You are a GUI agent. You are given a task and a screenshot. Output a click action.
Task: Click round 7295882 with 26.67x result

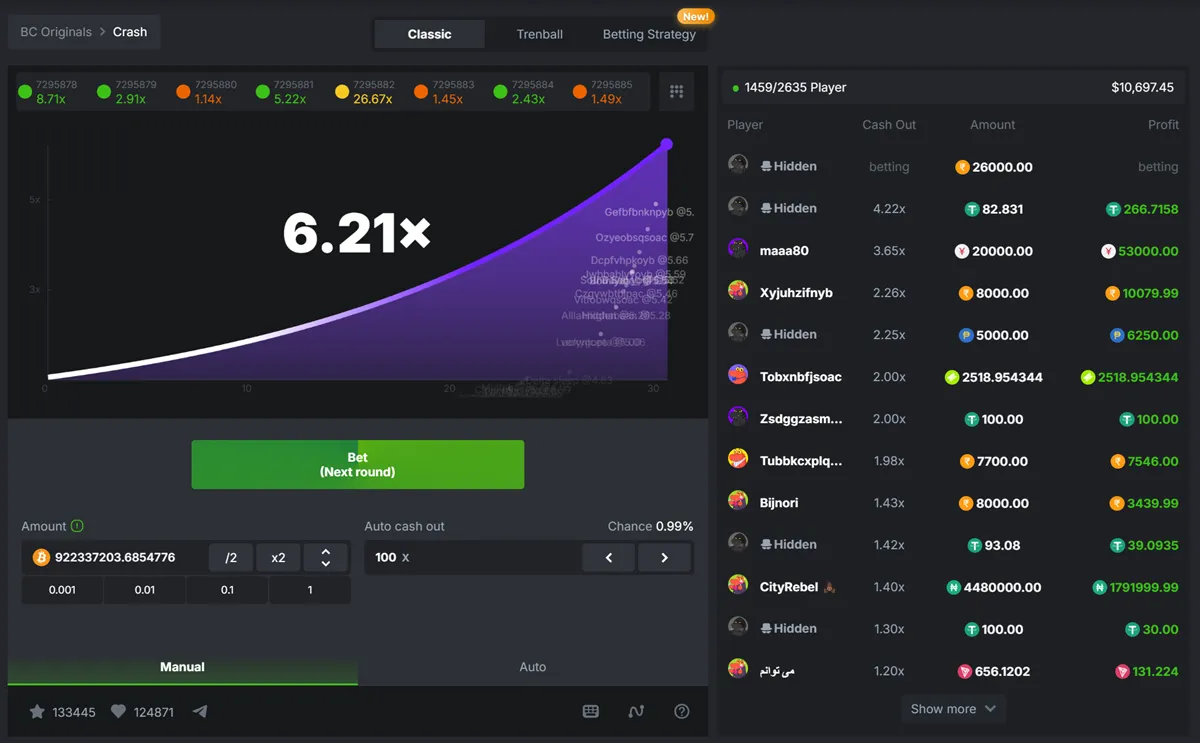coord(366,92)
